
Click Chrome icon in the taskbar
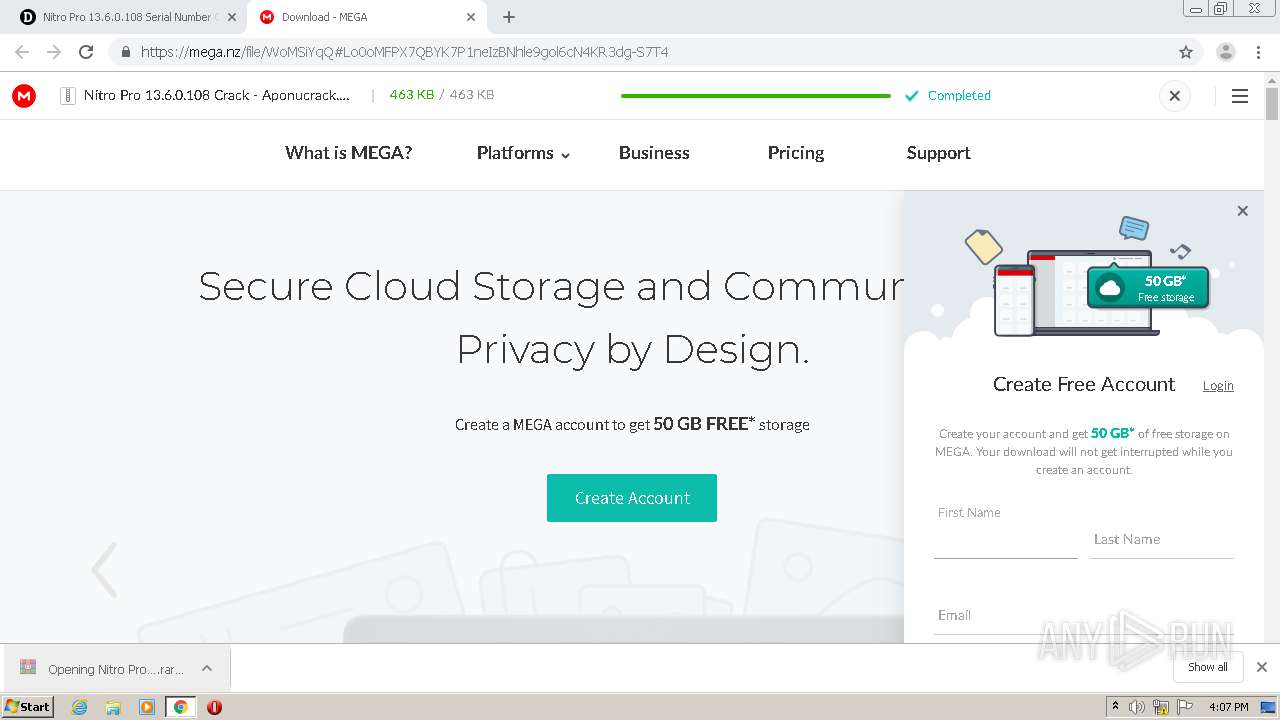coord(180,707)
